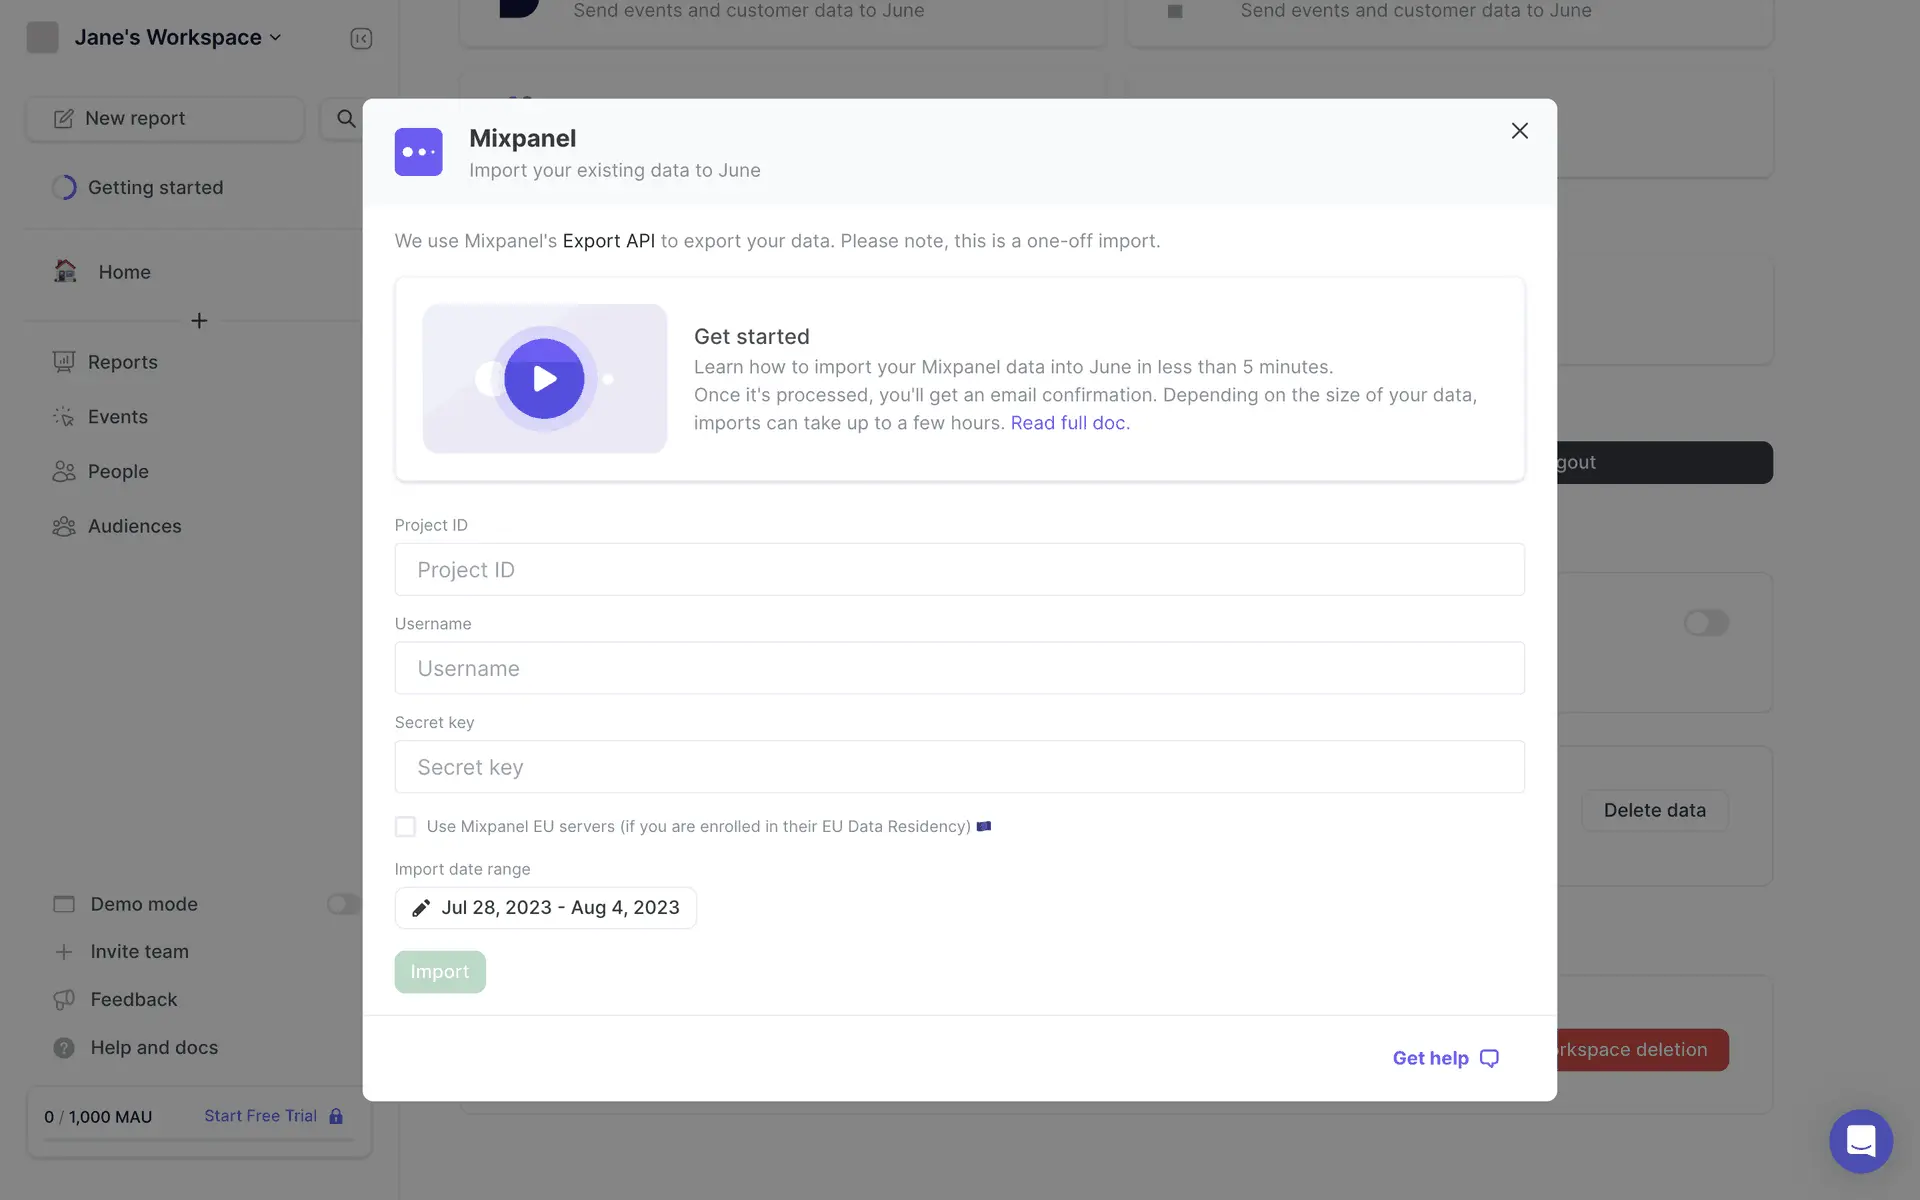Enable Mixpanel EU servers checkbox

tap(405, 826)
